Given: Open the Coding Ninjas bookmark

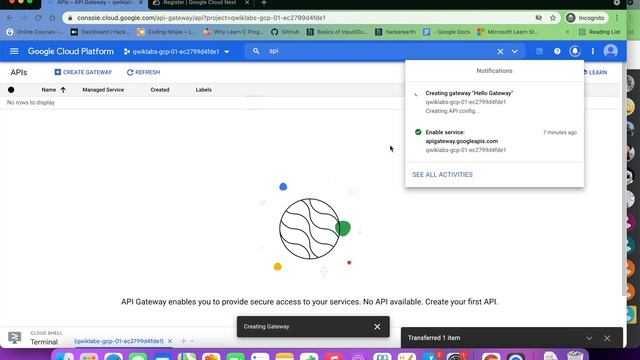Looking at the screenshot, I should point(167,32).
